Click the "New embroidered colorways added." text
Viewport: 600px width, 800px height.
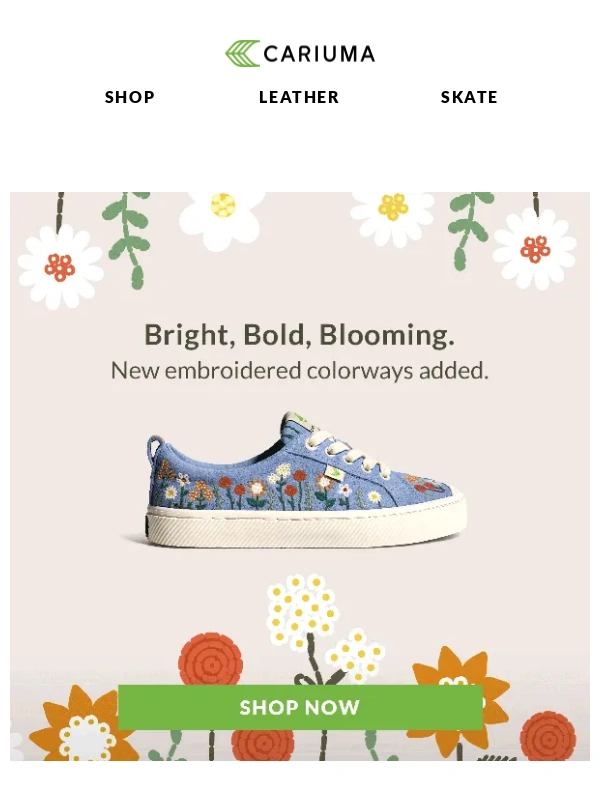pos(299,370)
